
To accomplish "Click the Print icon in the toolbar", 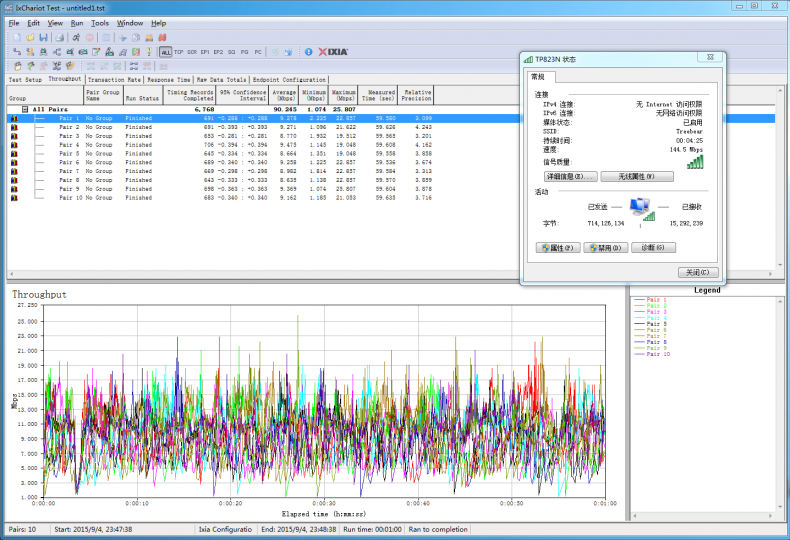I will (59, 37).
